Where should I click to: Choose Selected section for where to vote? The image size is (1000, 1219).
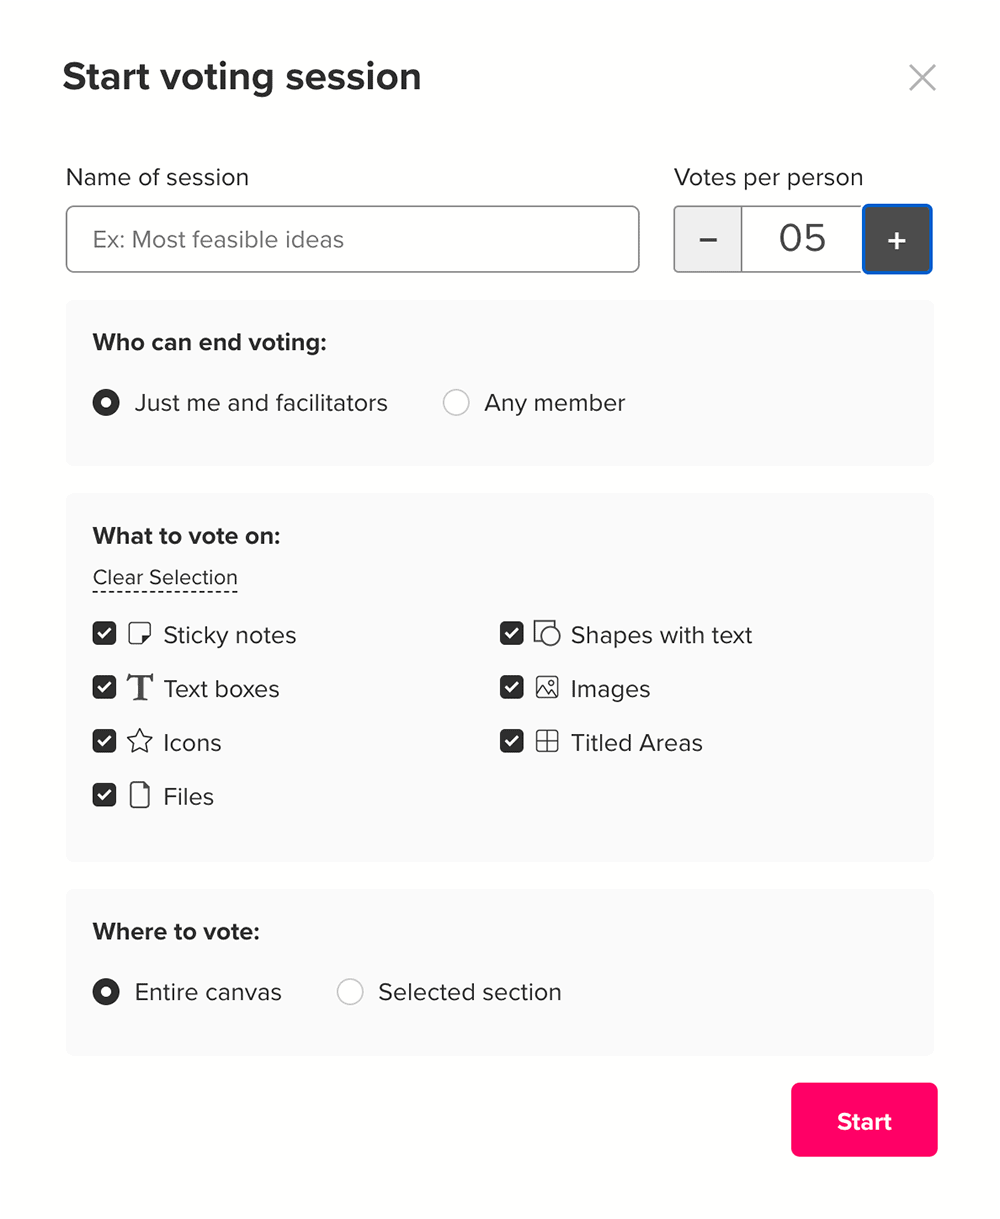pyautogui.click(x=350, y=992)
